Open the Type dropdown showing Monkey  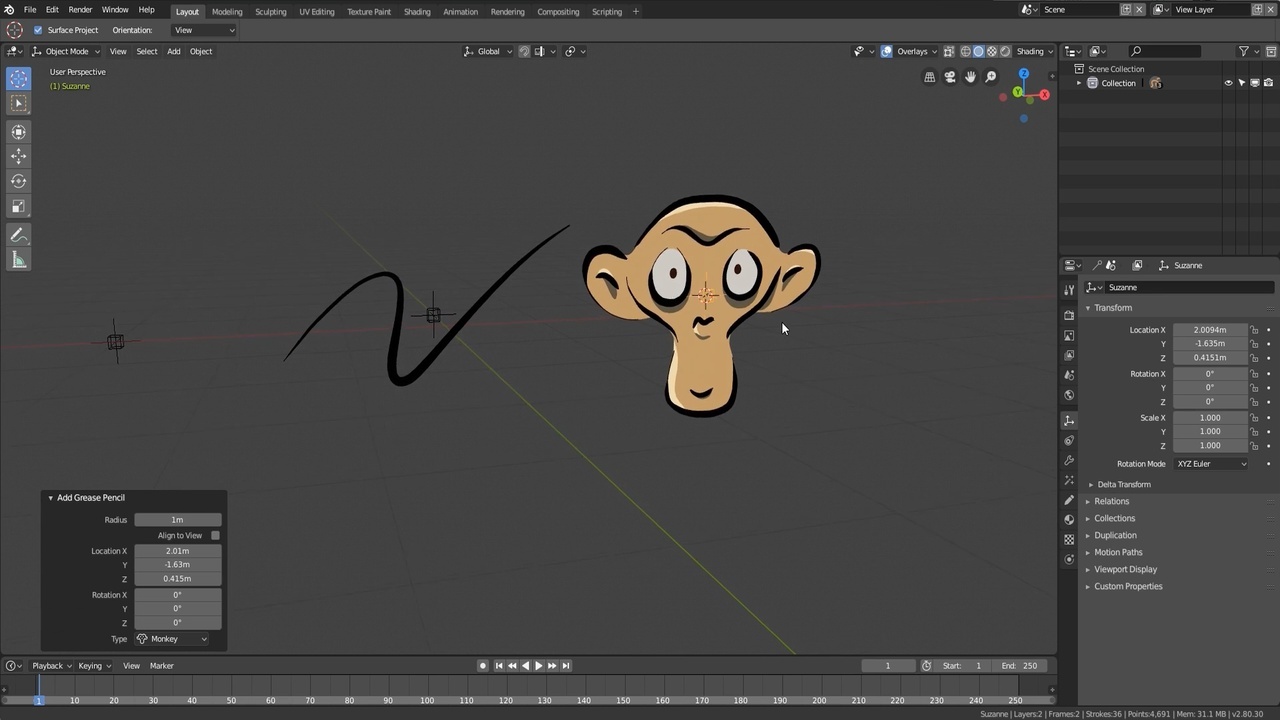click(170, 638)
